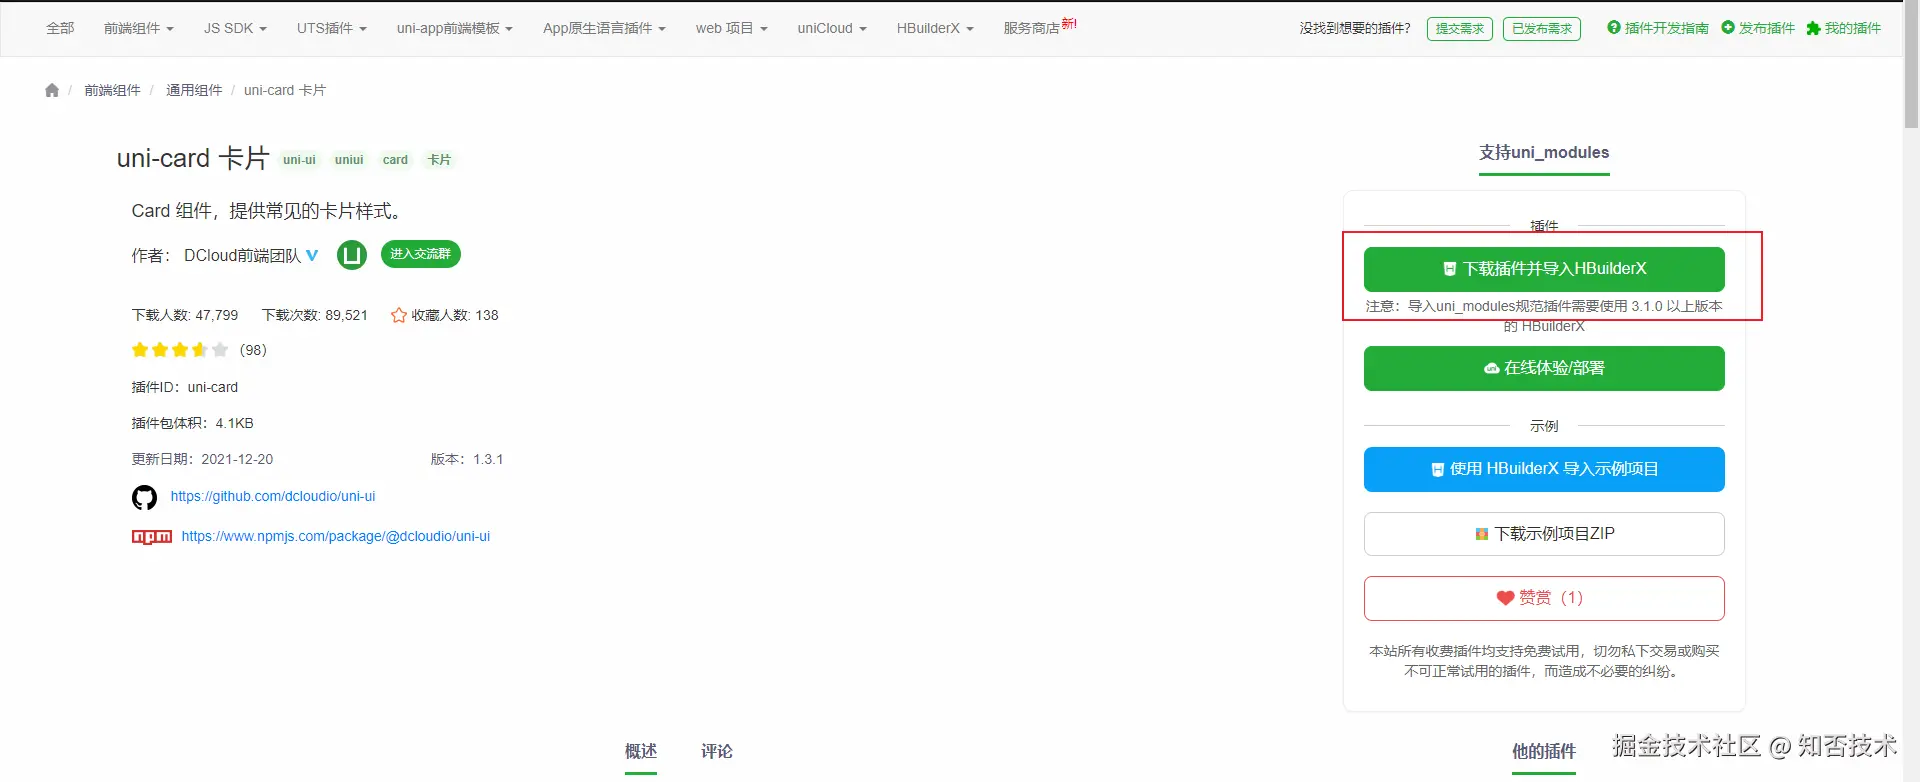1920x782 pixels.
Task: Click 前端组件 breadcrumb link
Action: pyautogui.click(x=112, y=90)
